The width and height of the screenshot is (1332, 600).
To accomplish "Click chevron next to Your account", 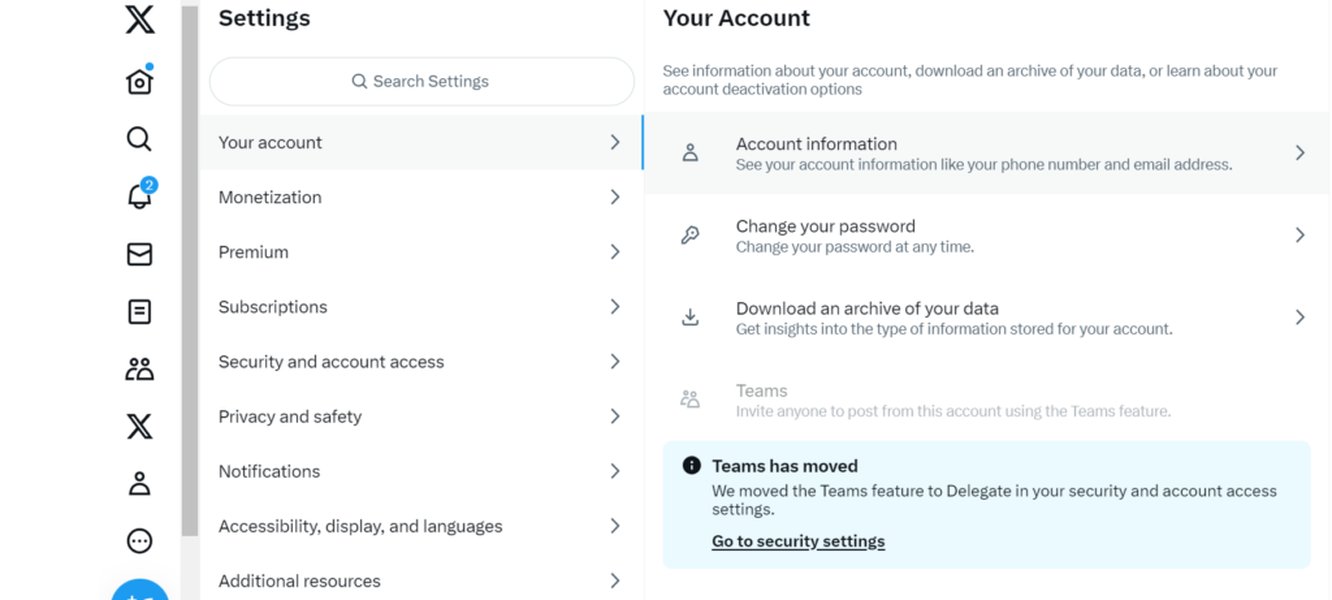I will (615, 142).
